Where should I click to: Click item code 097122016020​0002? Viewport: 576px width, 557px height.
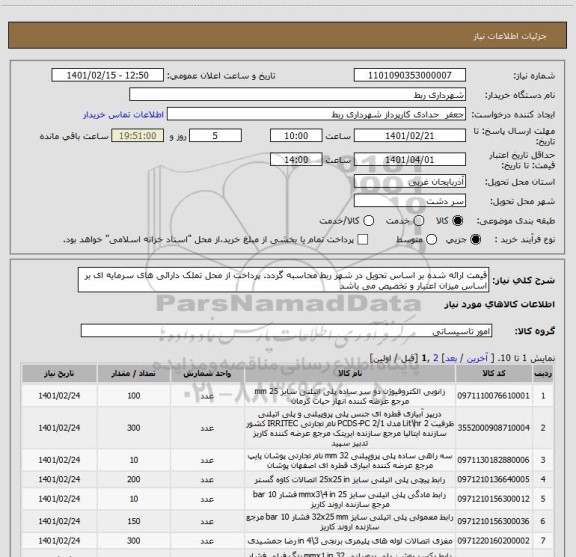pos(493,541)
